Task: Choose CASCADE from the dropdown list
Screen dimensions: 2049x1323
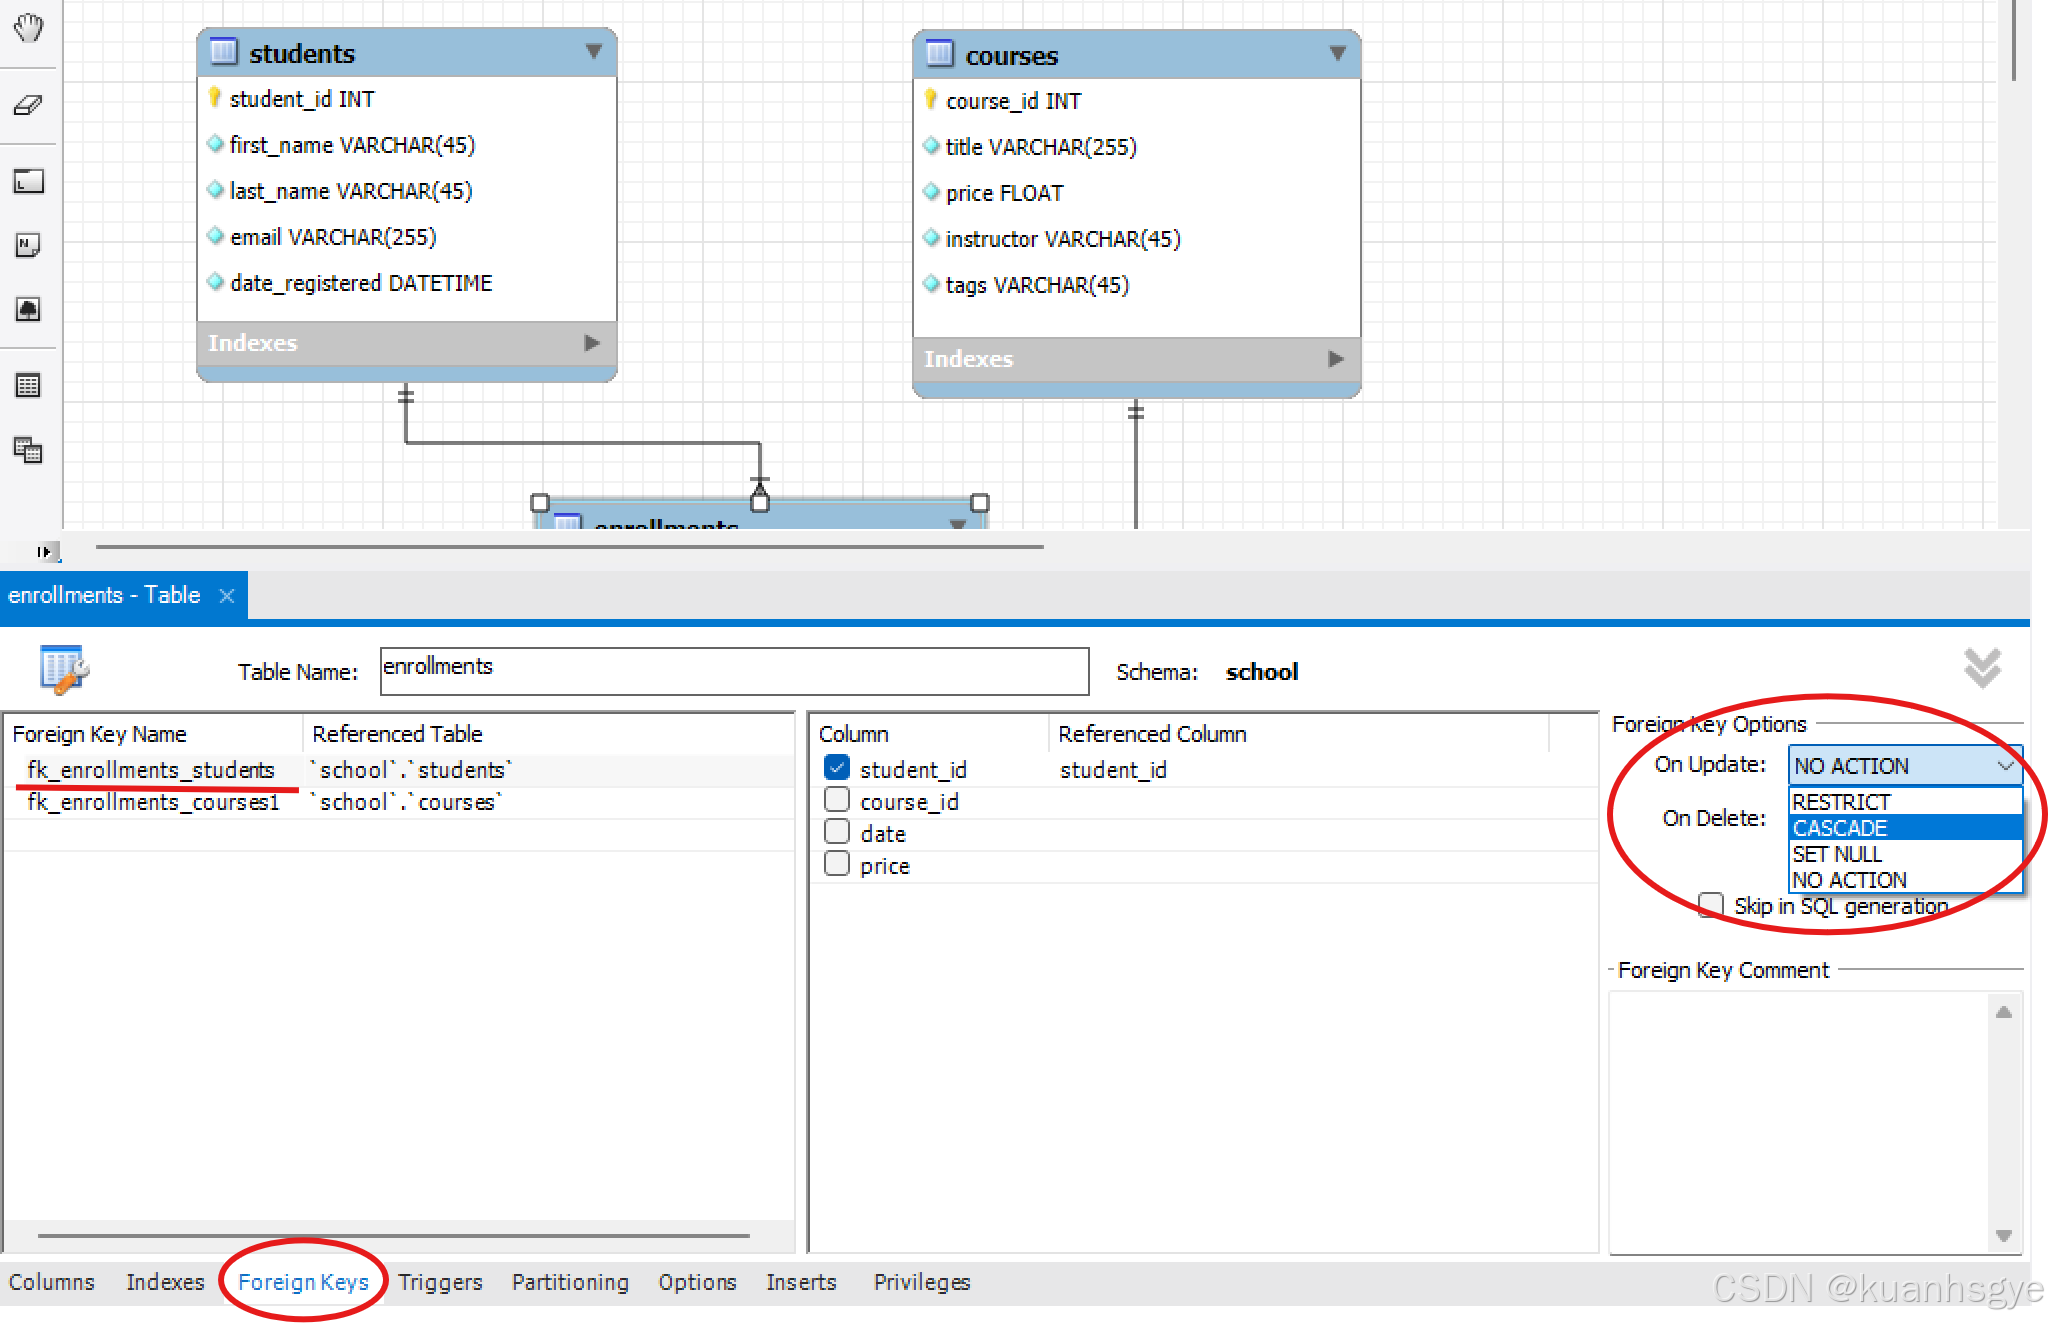Action: pos(1840,828)
